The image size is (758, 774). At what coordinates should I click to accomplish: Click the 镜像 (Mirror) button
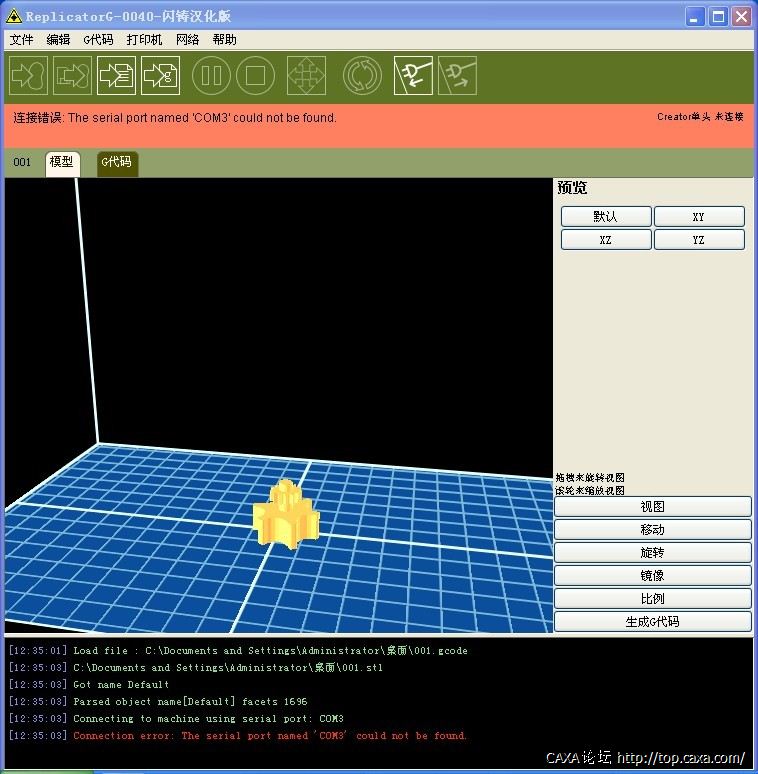[652, 576]
